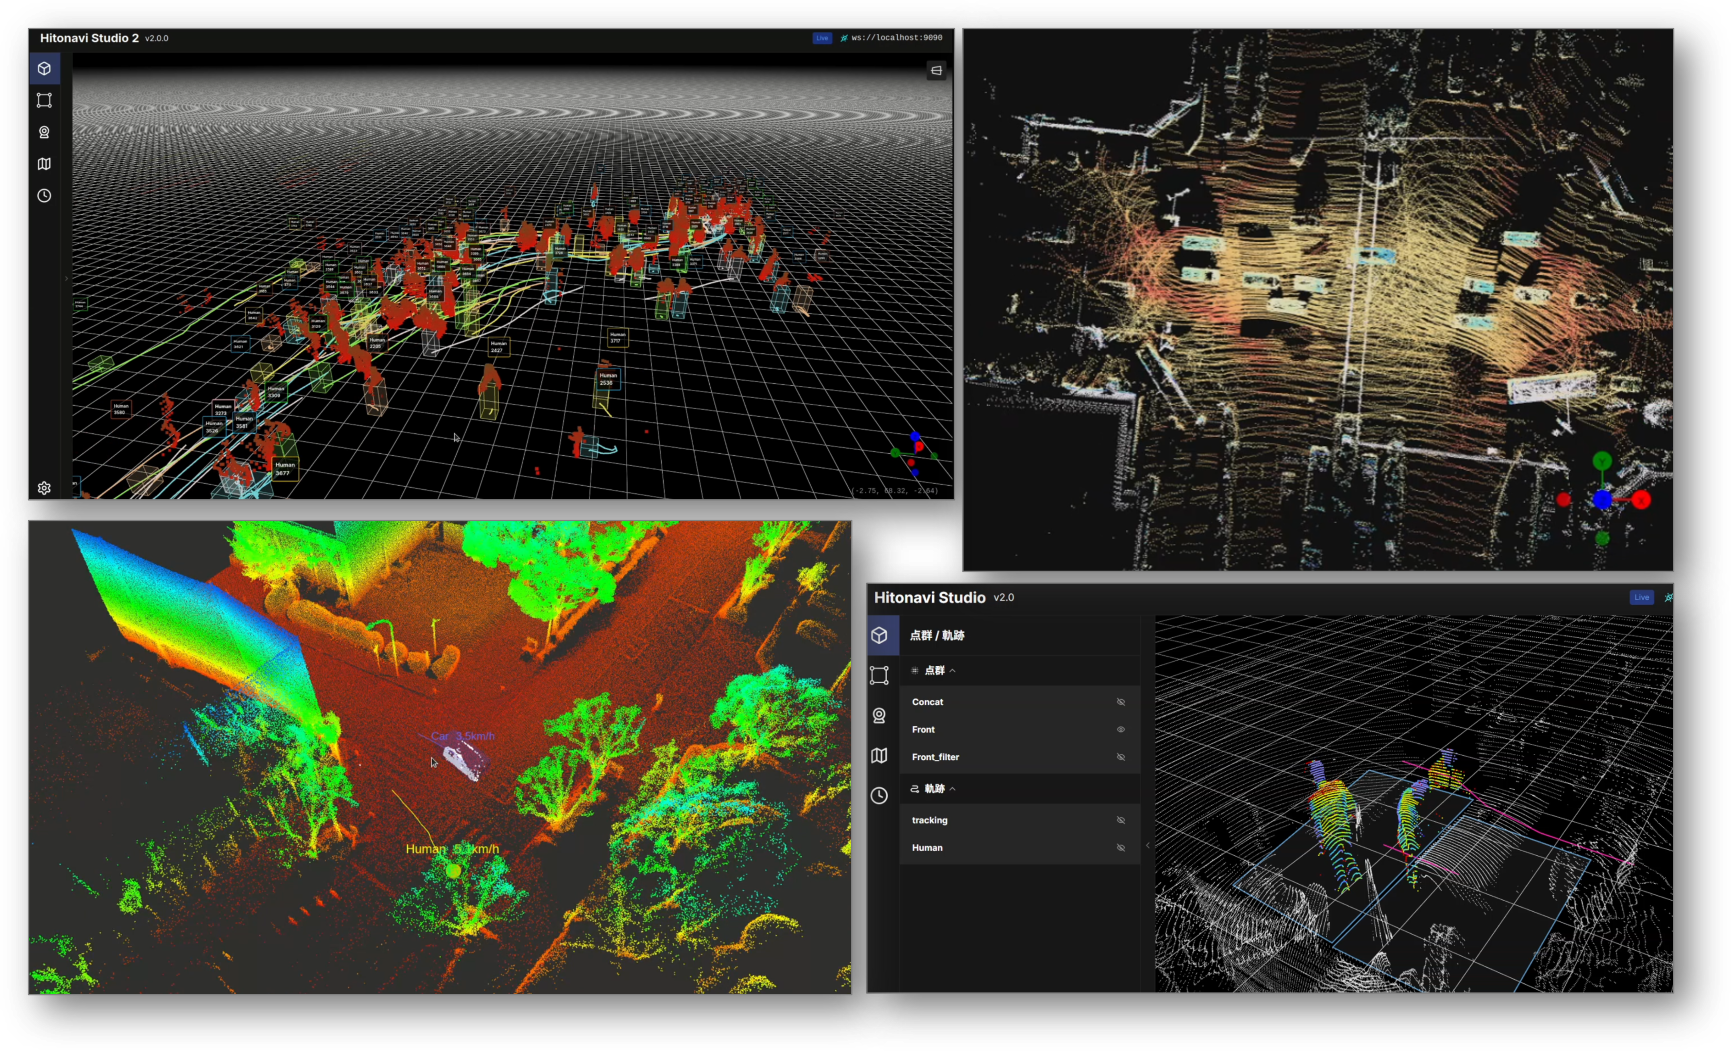Click the 点群 / 軌跡 panel header
Viewport: 1731px width, 1052px height.
[937, 635]
